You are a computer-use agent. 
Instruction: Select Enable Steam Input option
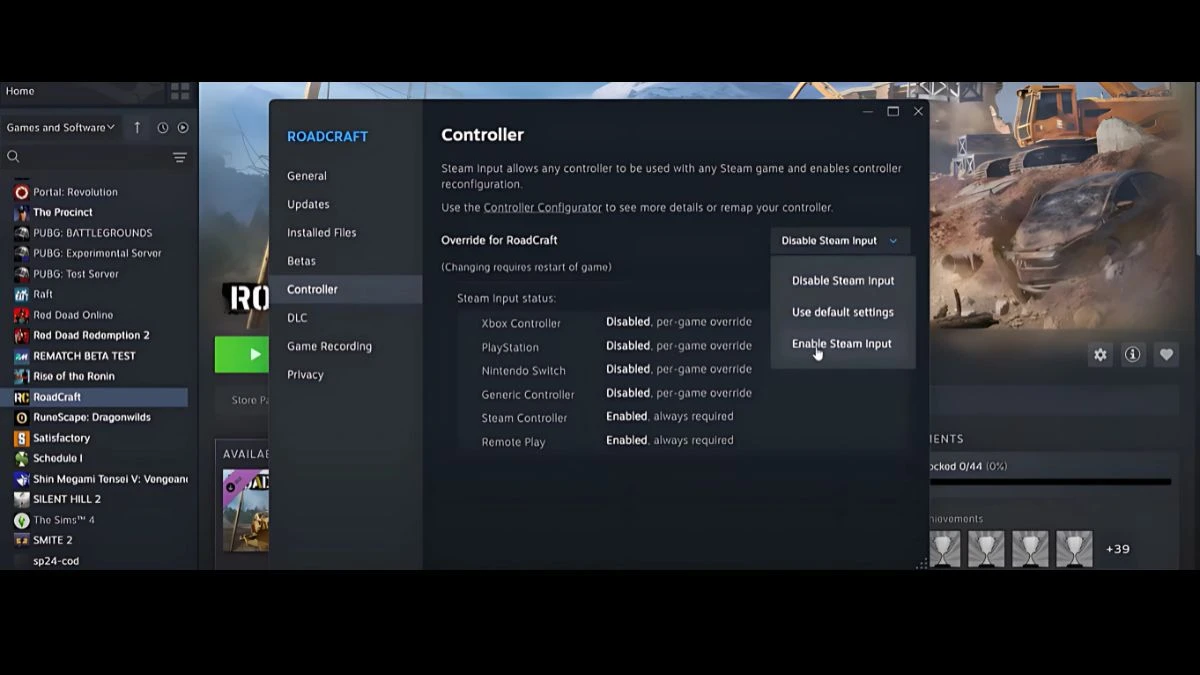point(843,344)
